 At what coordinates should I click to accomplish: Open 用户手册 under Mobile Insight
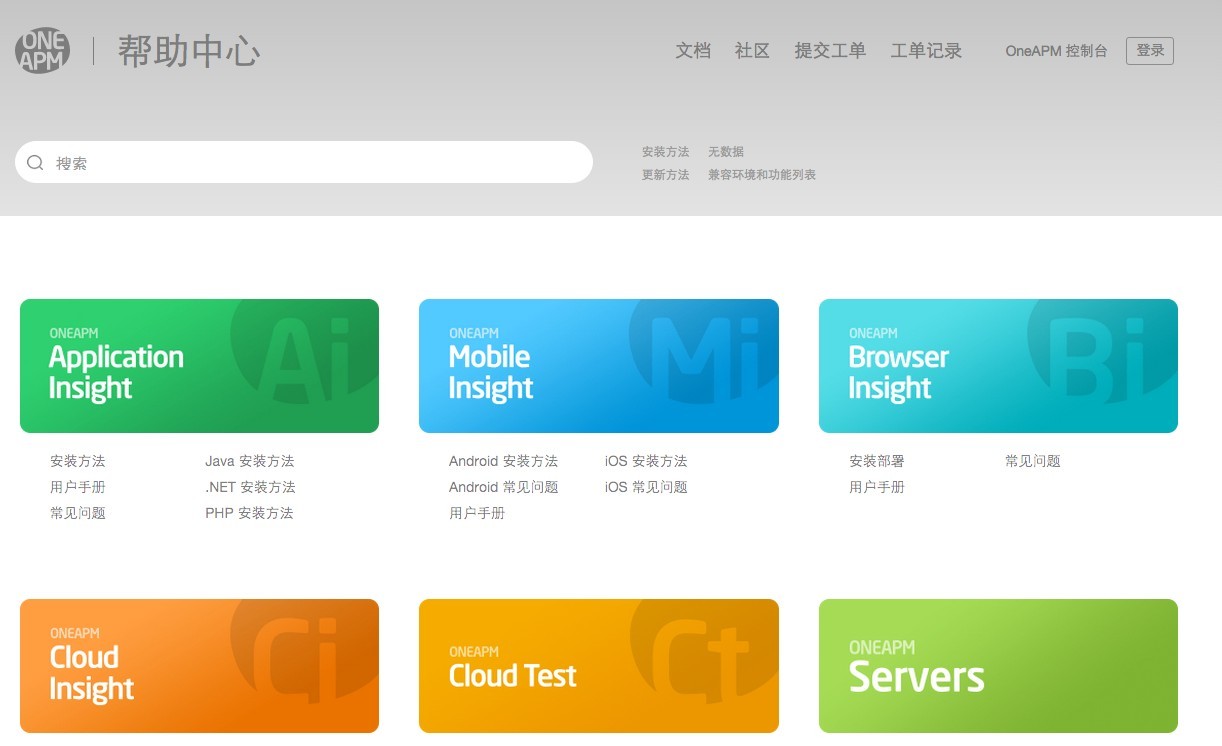[477, 513]
